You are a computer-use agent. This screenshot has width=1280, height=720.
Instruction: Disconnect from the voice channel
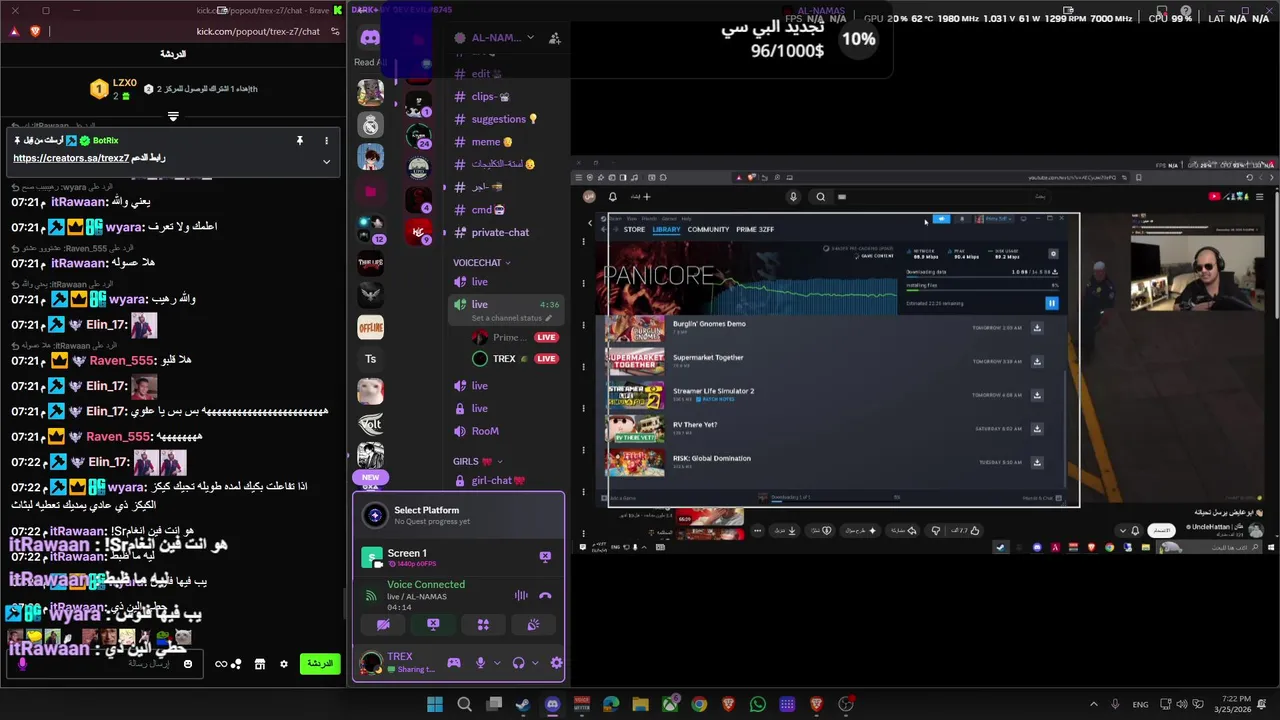click(x=545, y=595)
